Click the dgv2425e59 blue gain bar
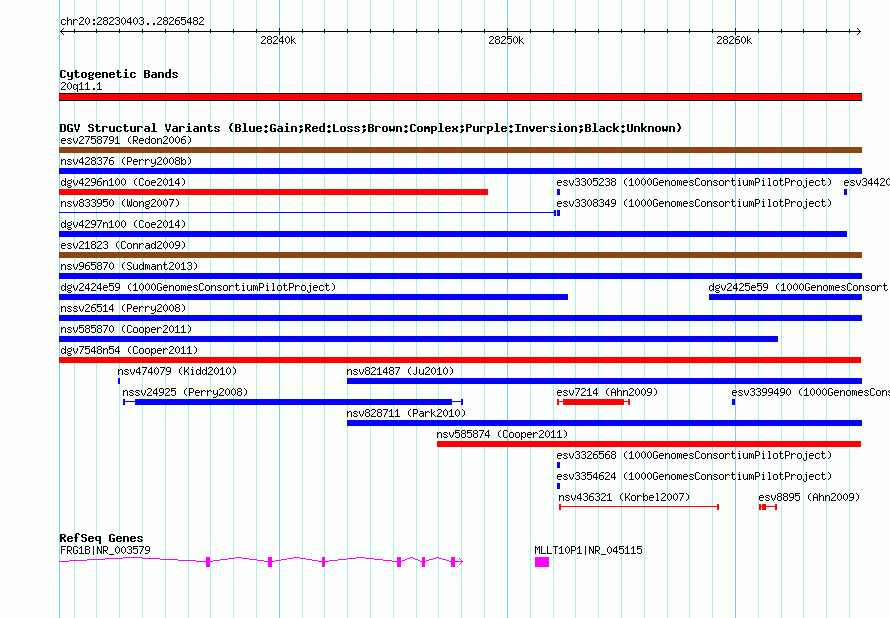 (786, 297)
